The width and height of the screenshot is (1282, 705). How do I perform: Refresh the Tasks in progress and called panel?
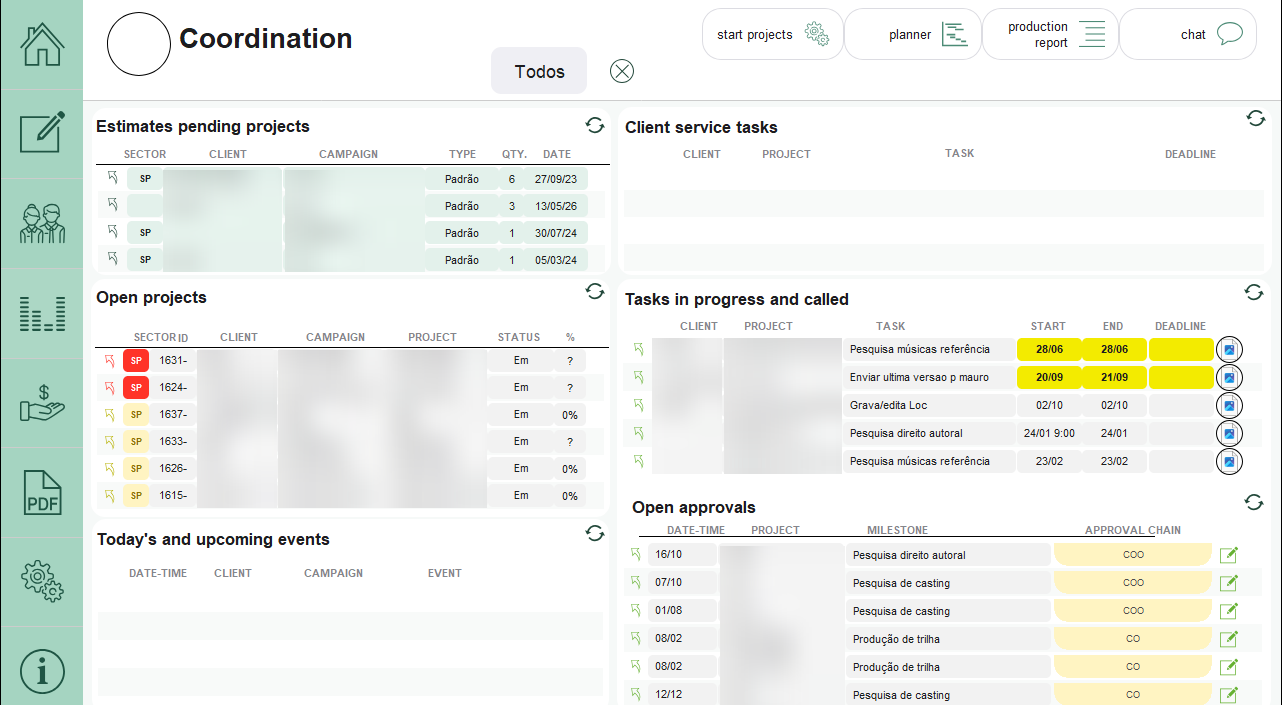coord(1254,292)
